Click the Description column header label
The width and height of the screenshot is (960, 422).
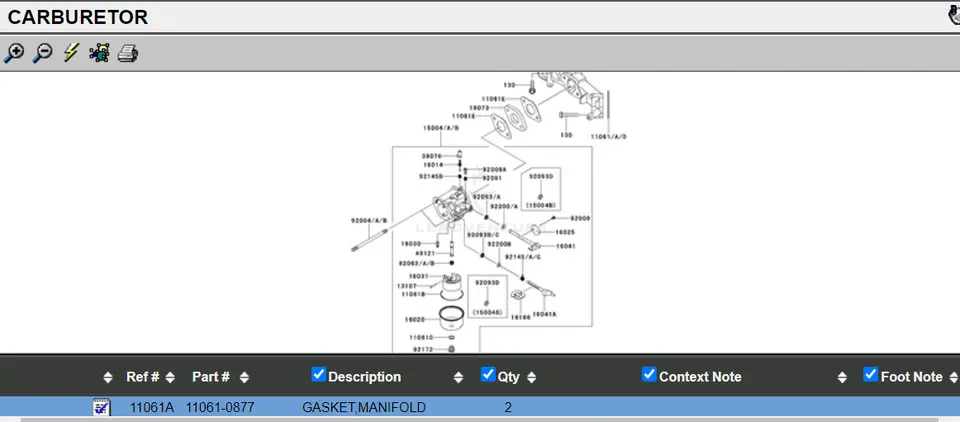point(364,377)
